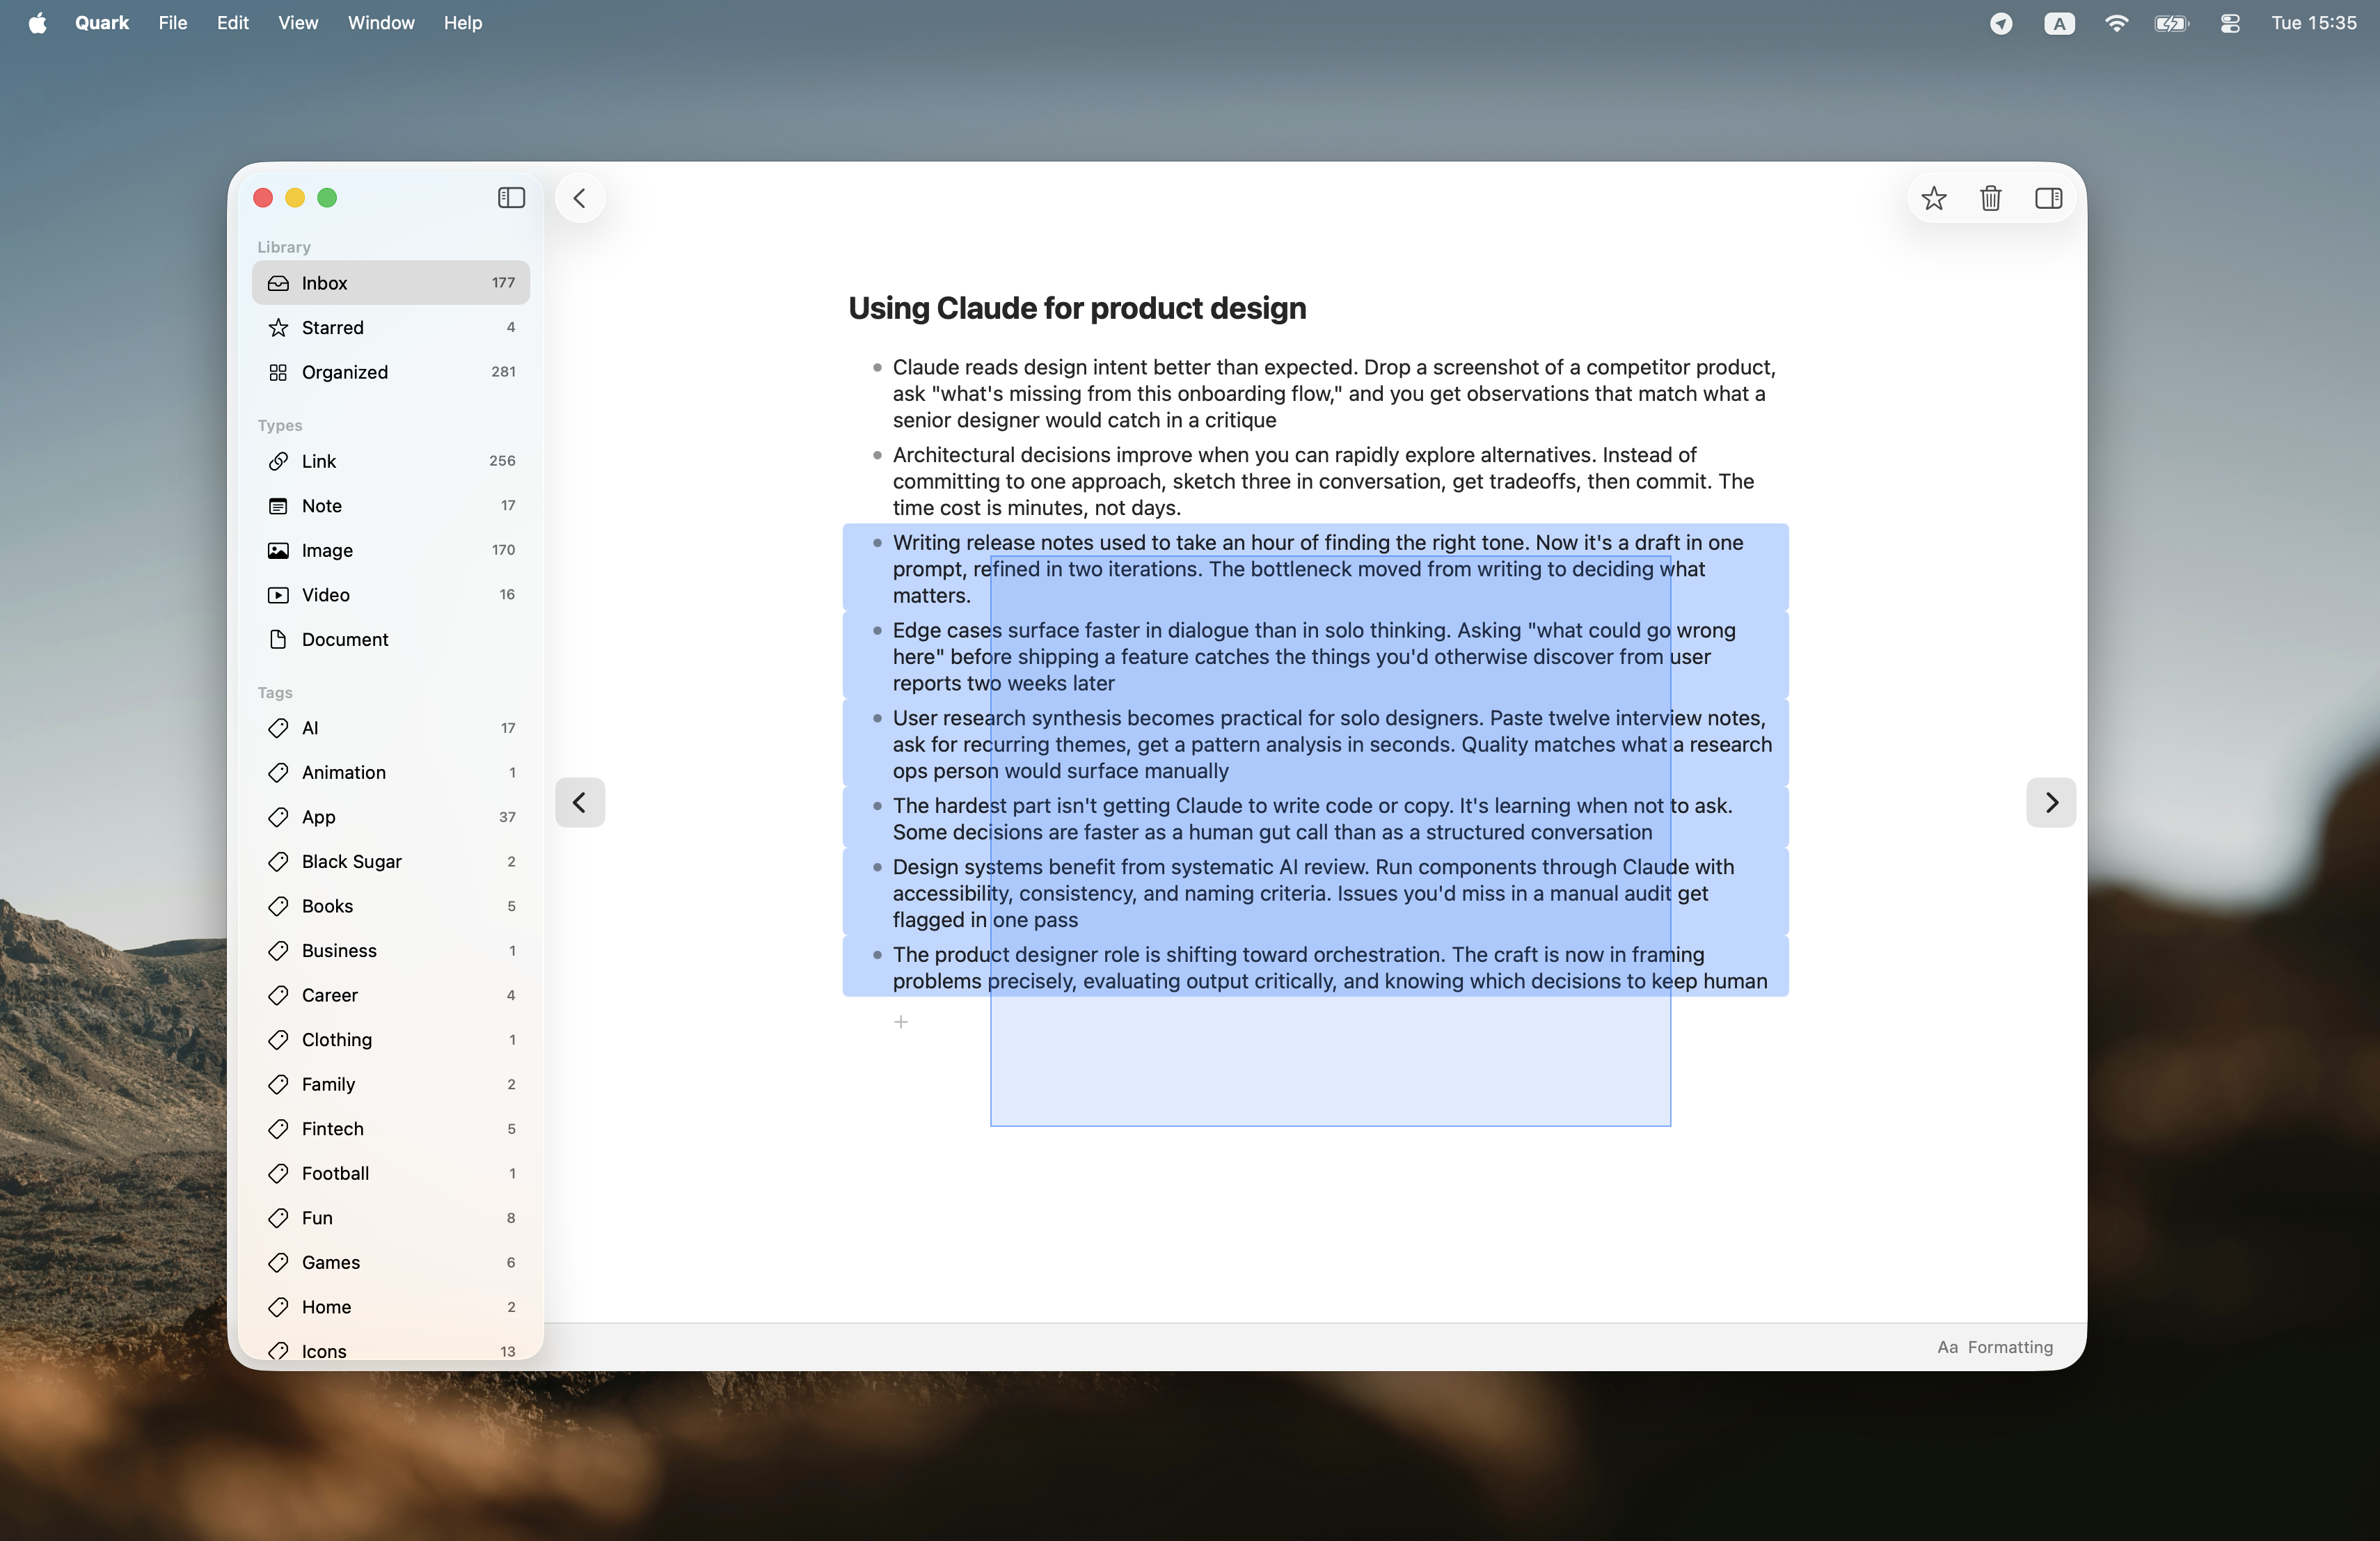Image resolution: width=2380 pixels, height=1541 pixels.
Task: Select the Home tag
Action: coord(391,1306)
